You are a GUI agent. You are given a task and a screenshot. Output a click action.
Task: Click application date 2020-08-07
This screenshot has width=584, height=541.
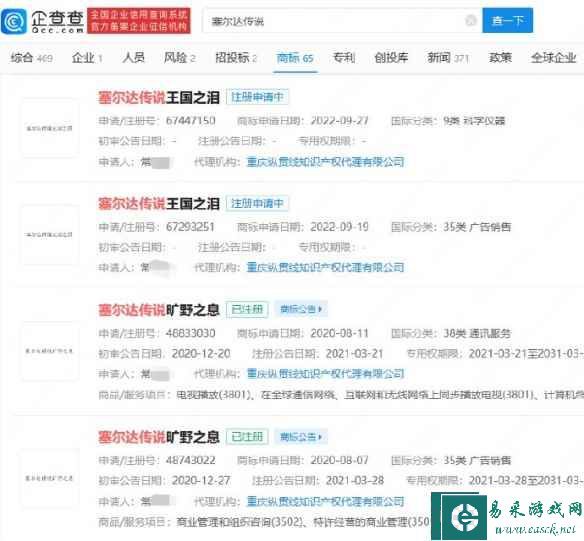tap(339, 461)
